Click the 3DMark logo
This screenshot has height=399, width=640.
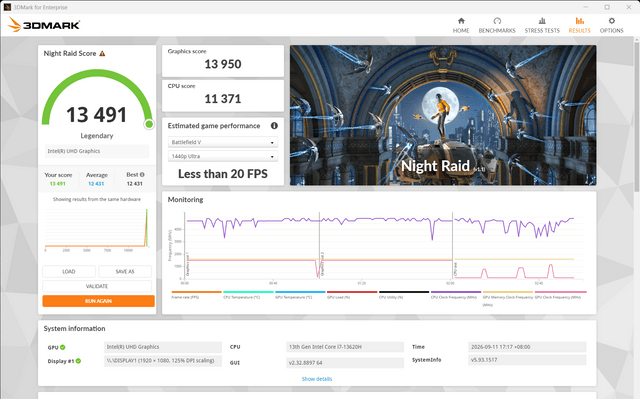[x=44, y=24]
